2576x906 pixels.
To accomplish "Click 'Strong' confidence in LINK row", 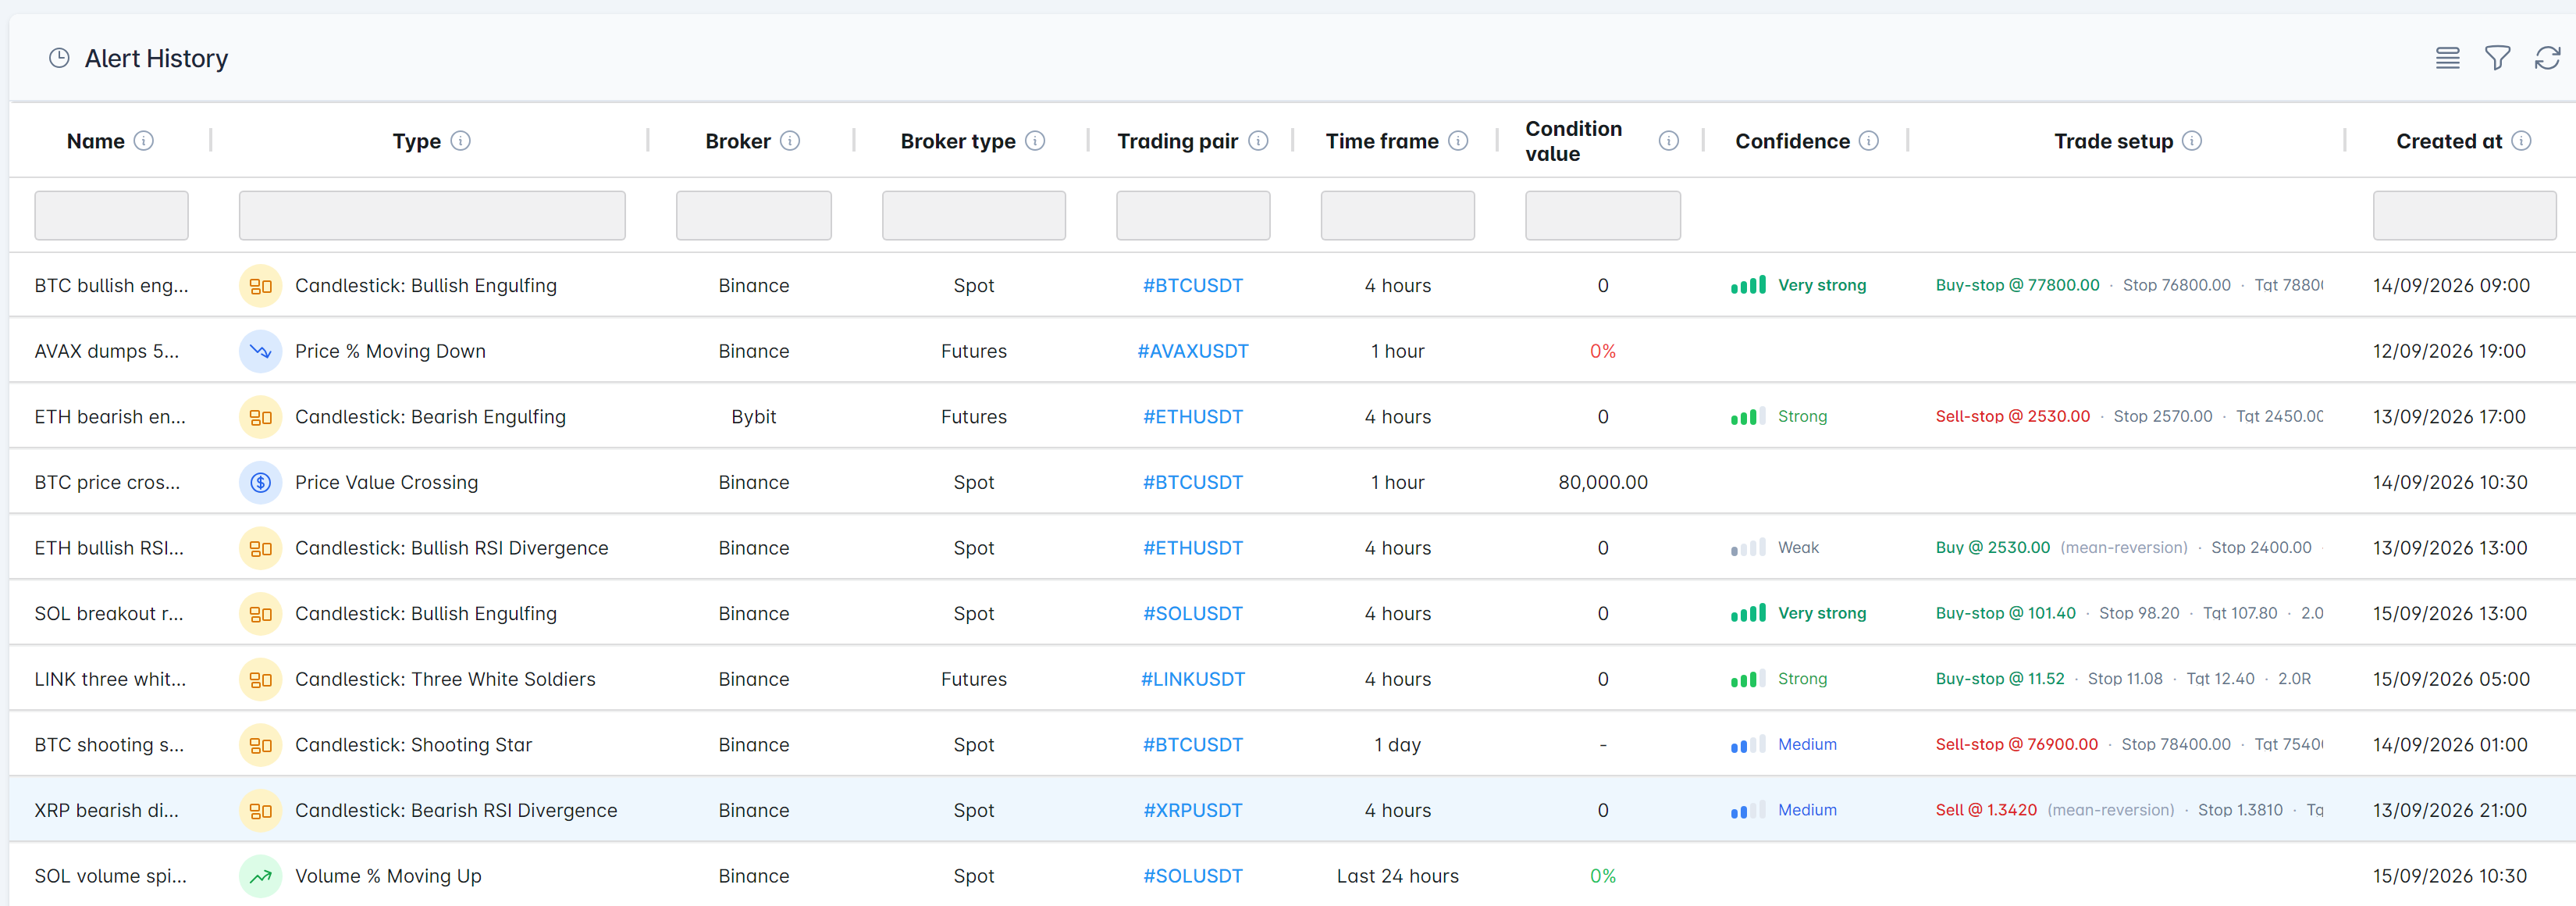I will point(1802,679).
